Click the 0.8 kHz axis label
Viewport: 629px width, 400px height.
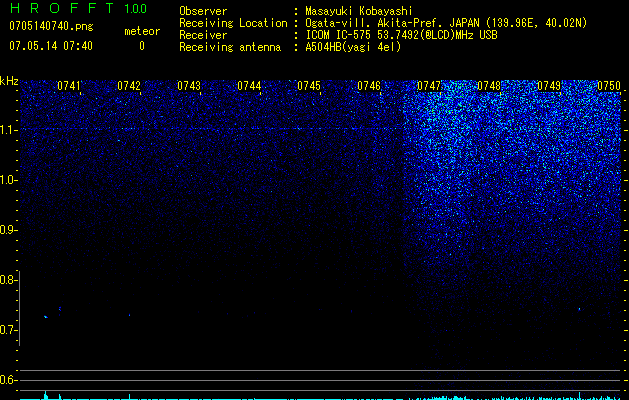pyautogui.click(x=8, y=280)
